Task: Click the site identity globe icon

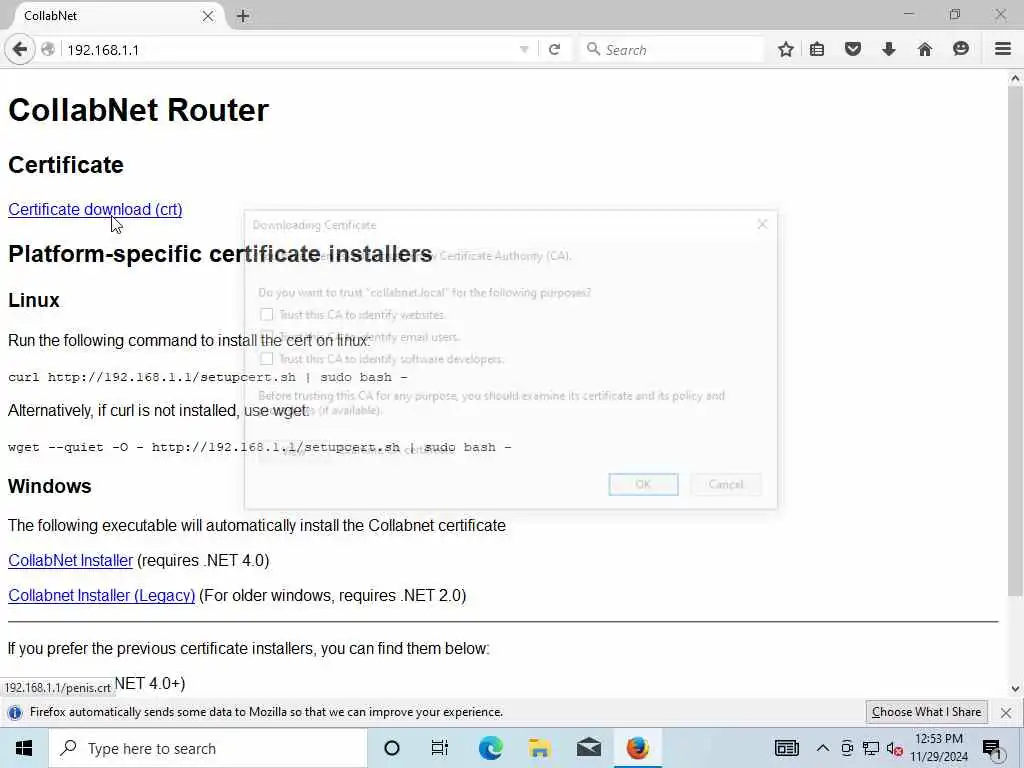Action: coord(48,50)
